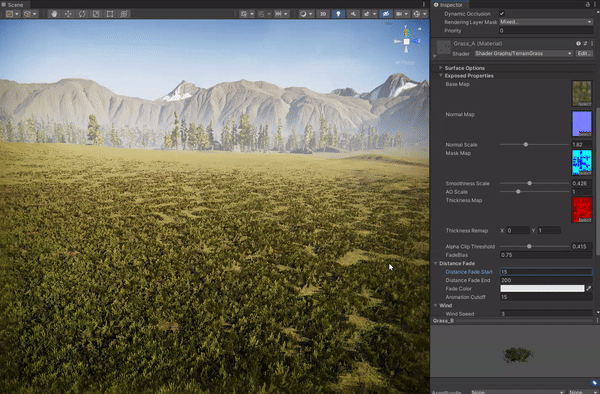
Task: Open the scene effects dropdown arrow
Action: [x=374, y=14]
